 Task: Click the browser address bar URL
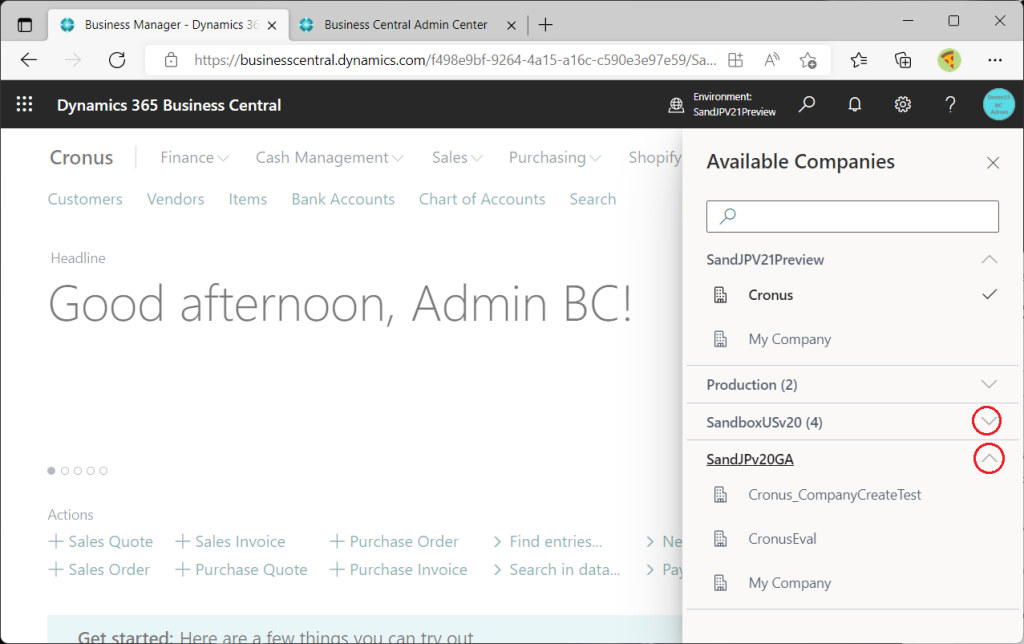[455, 60]
